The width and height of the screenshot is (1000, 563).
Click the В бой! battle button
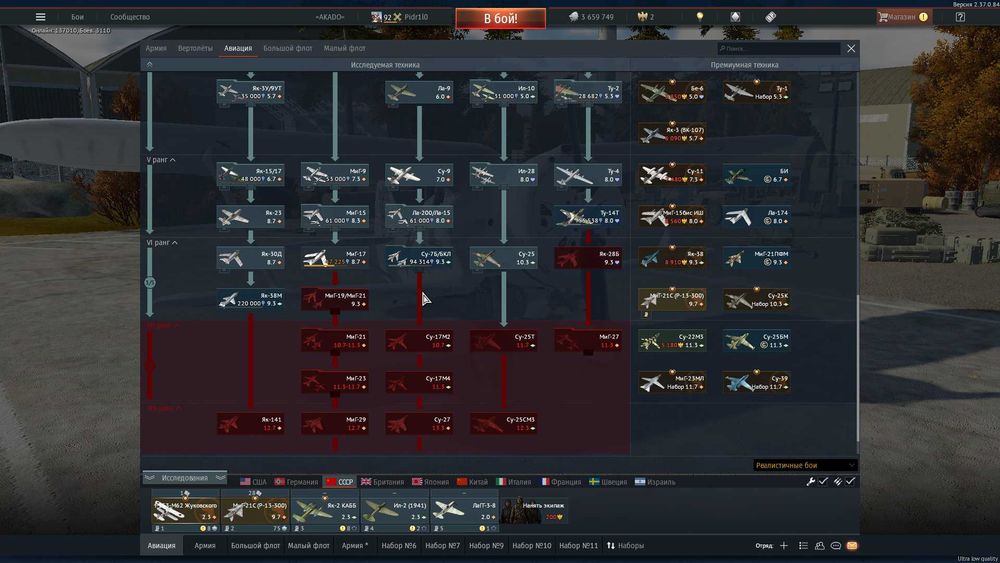coord(501,18)
